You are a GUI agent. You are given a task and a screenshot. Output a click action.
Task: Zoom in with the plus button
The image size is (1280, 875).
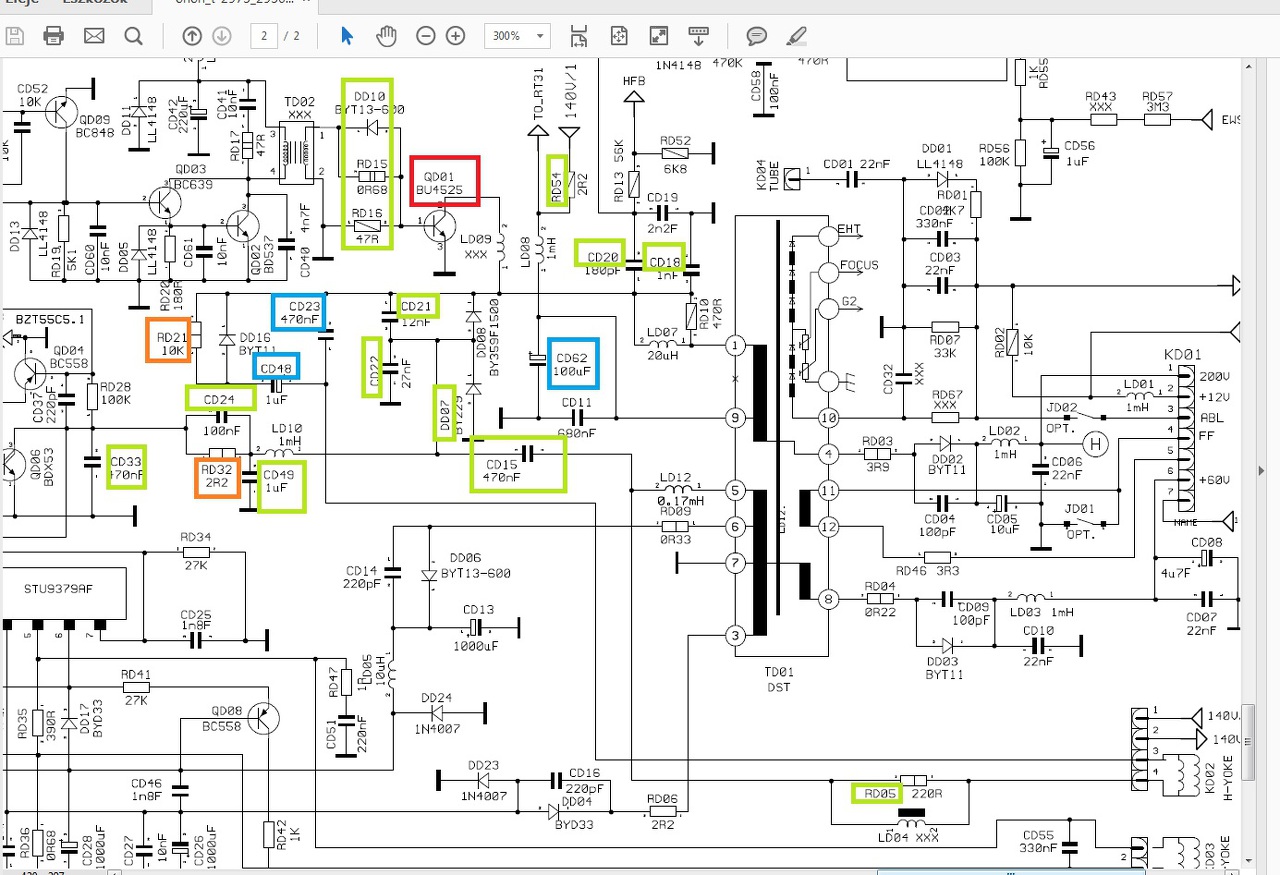click(456, 36)
